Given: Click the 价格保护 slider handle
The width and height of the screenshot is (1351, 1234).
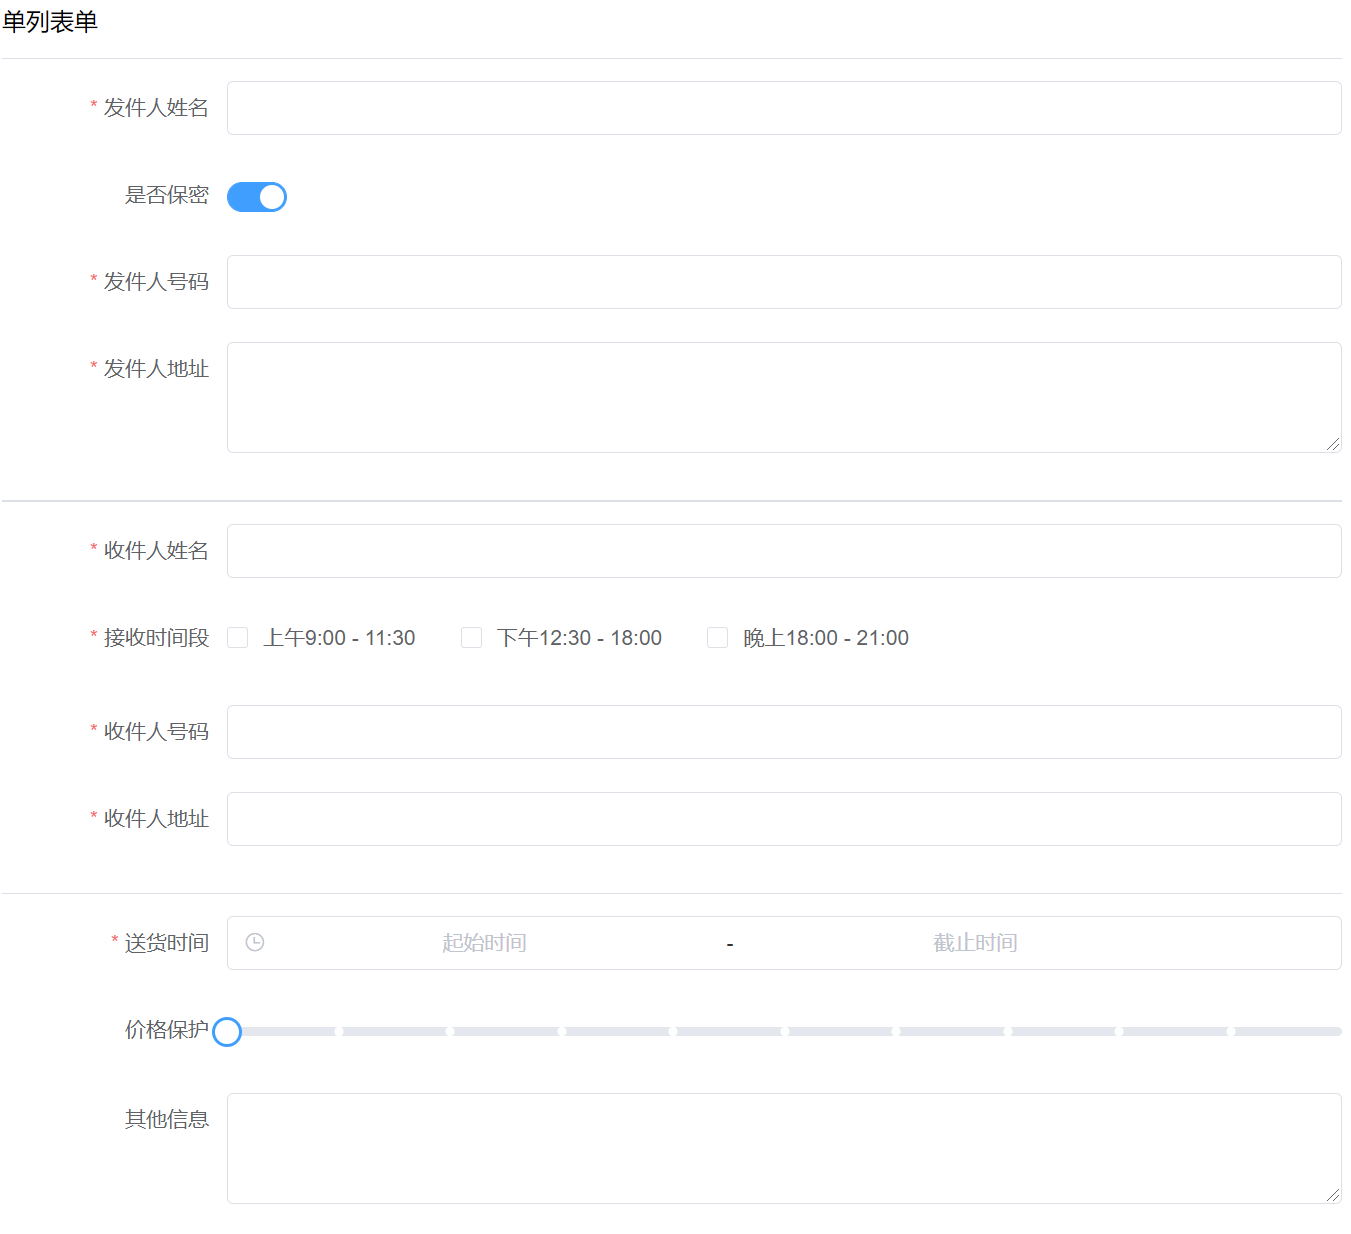Looking at the screenshot, I should [227, 1031].
